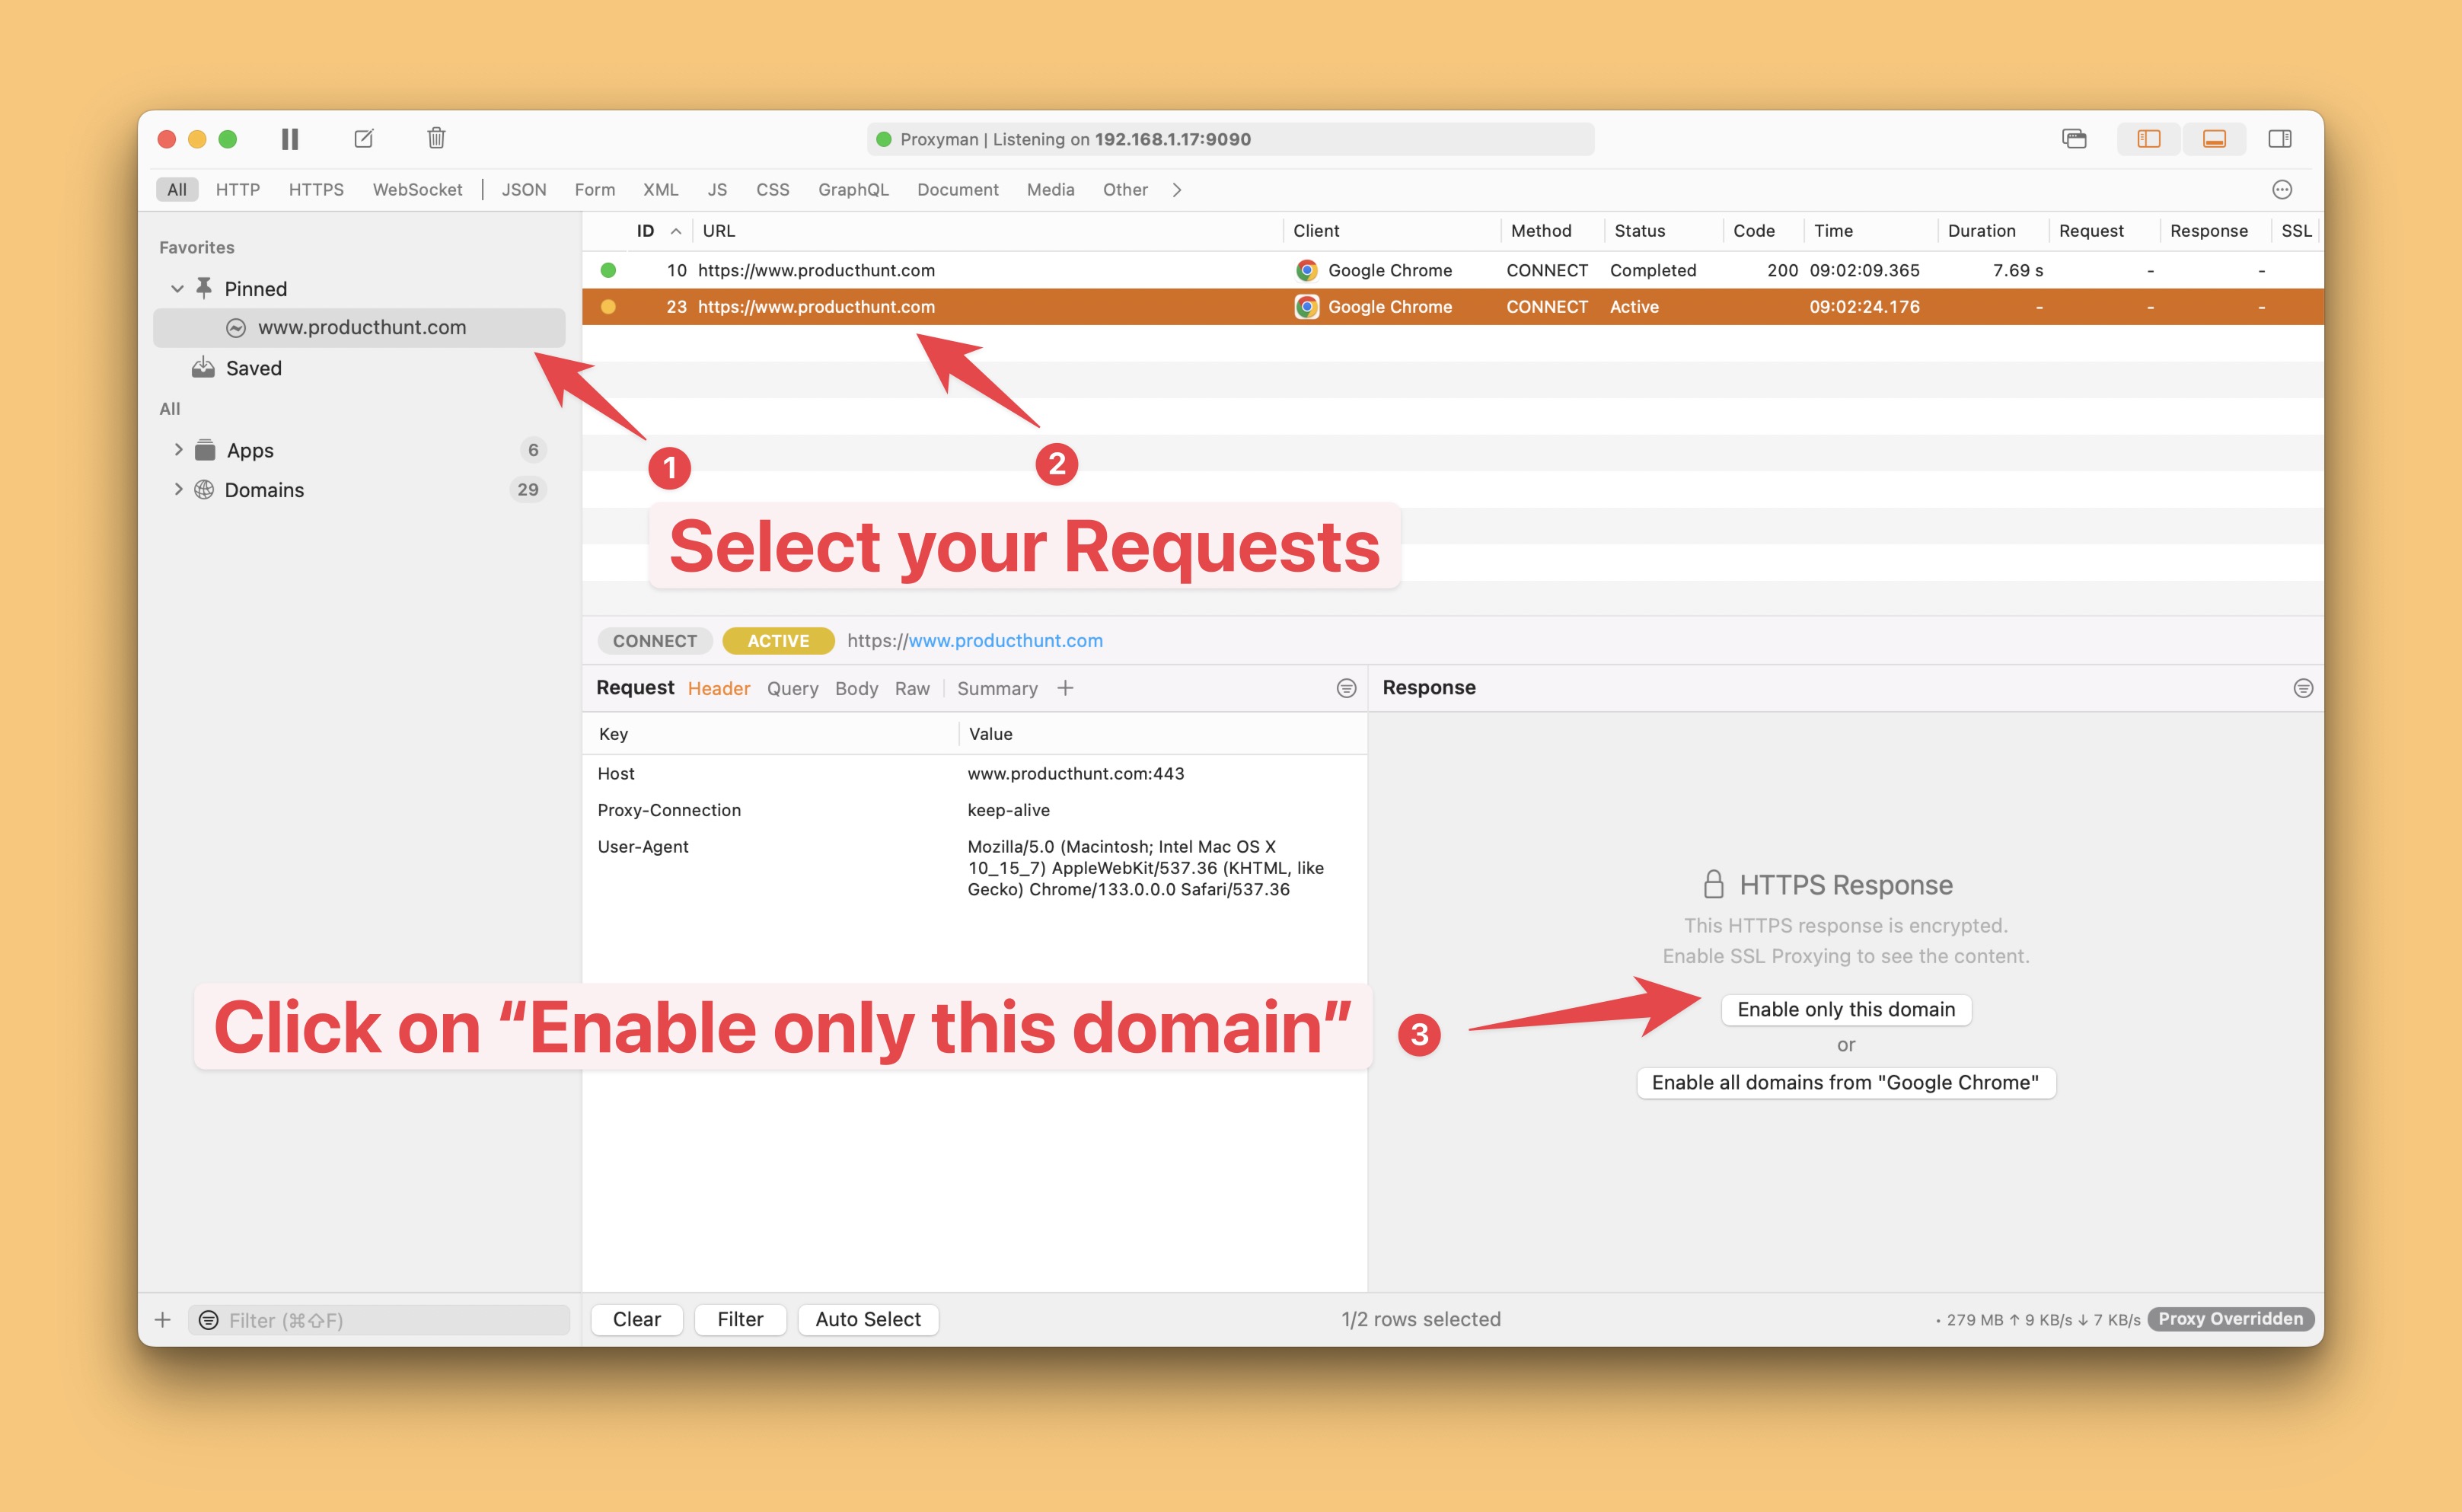Image resolution: width=2462 pixels, height=1512 pixels.
Task: Pause traffic capture with pause icon
Action: click(x=290, y=139)
